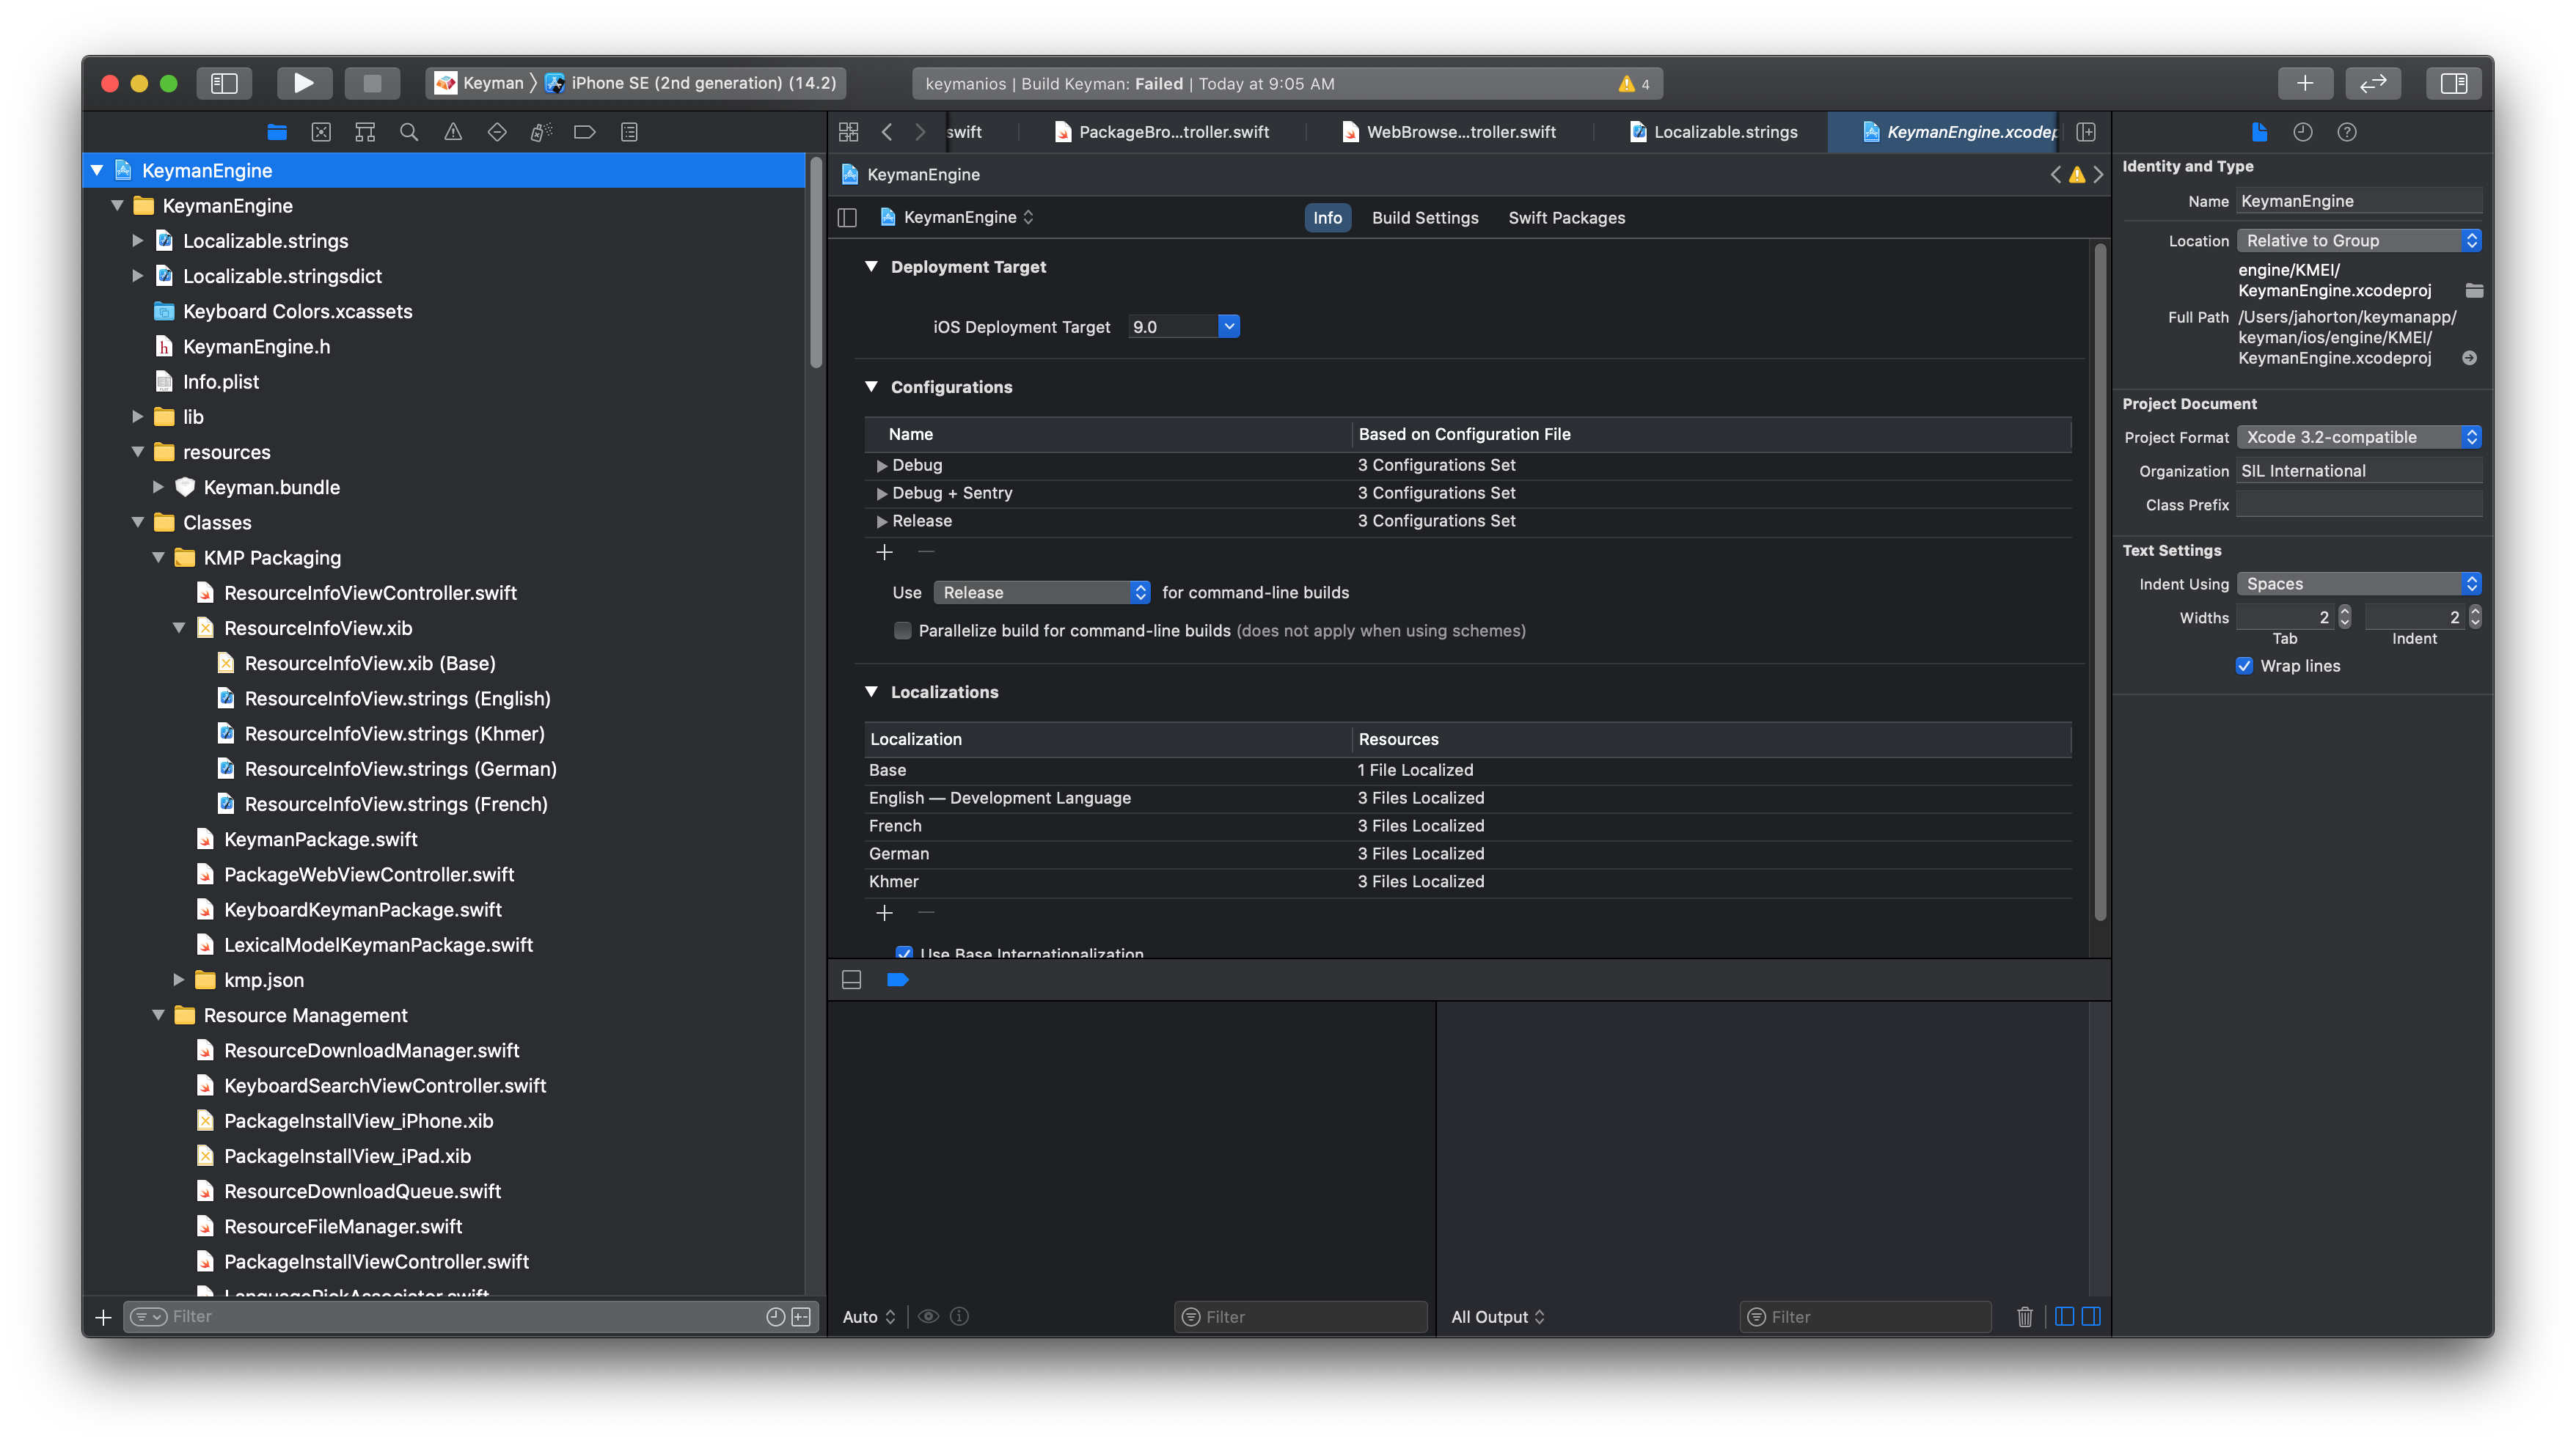The height and width of the screenshot is (1446, 2576).
Task: Open the Debug navigator
Action: pyautogui.click(x=541, y=132)
